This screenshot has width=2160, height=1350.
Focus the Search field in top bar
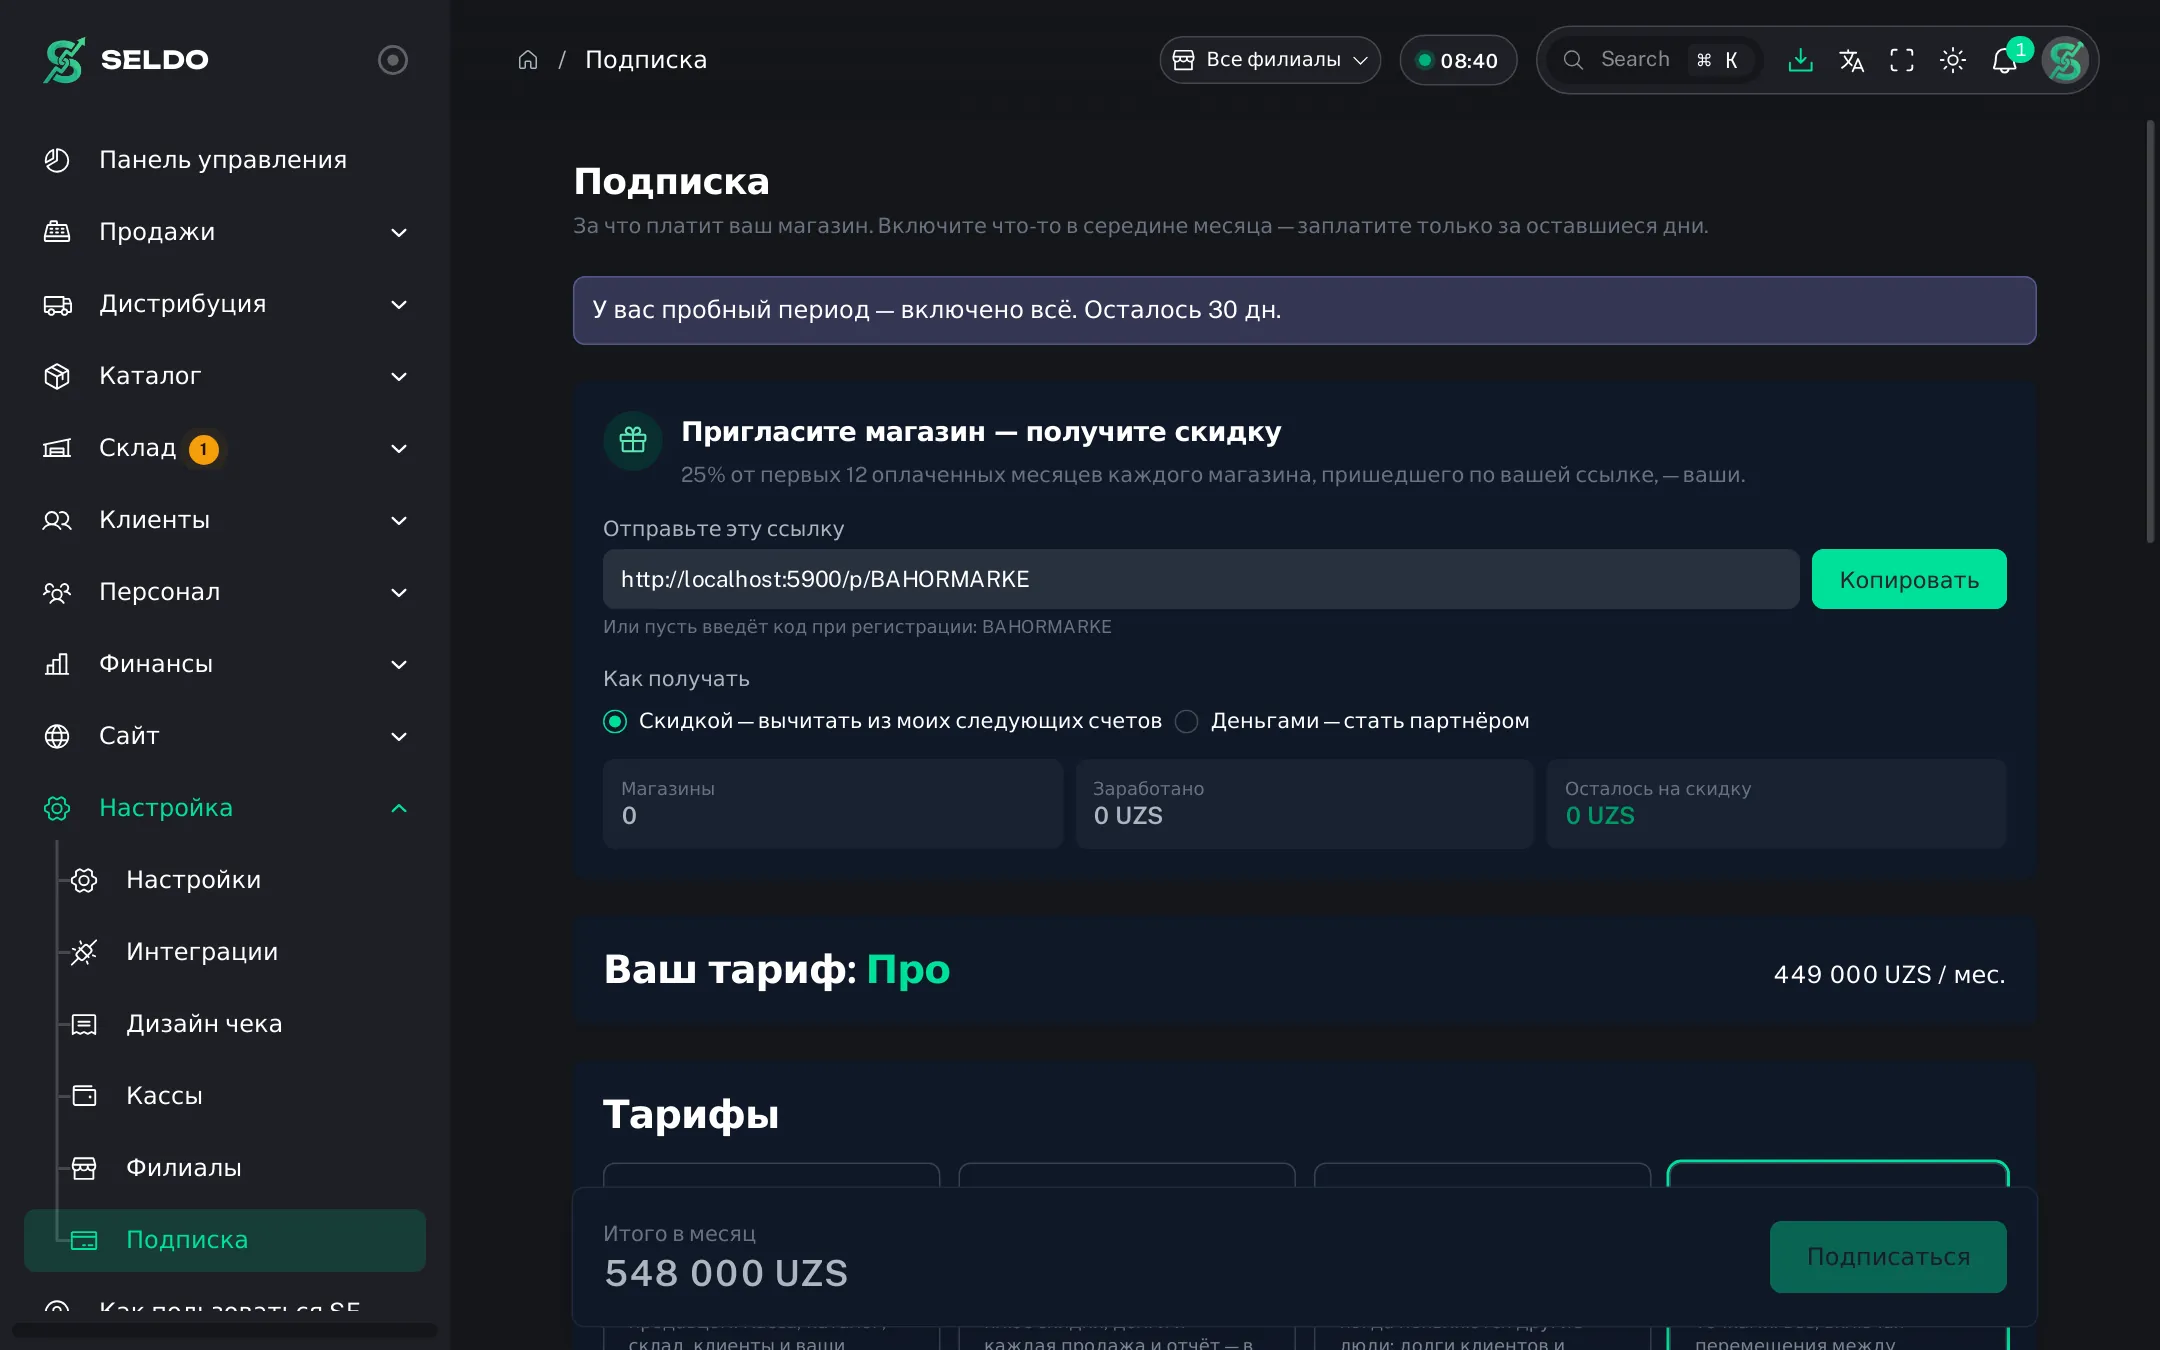pyautogui.click(x=1652, y=60)
